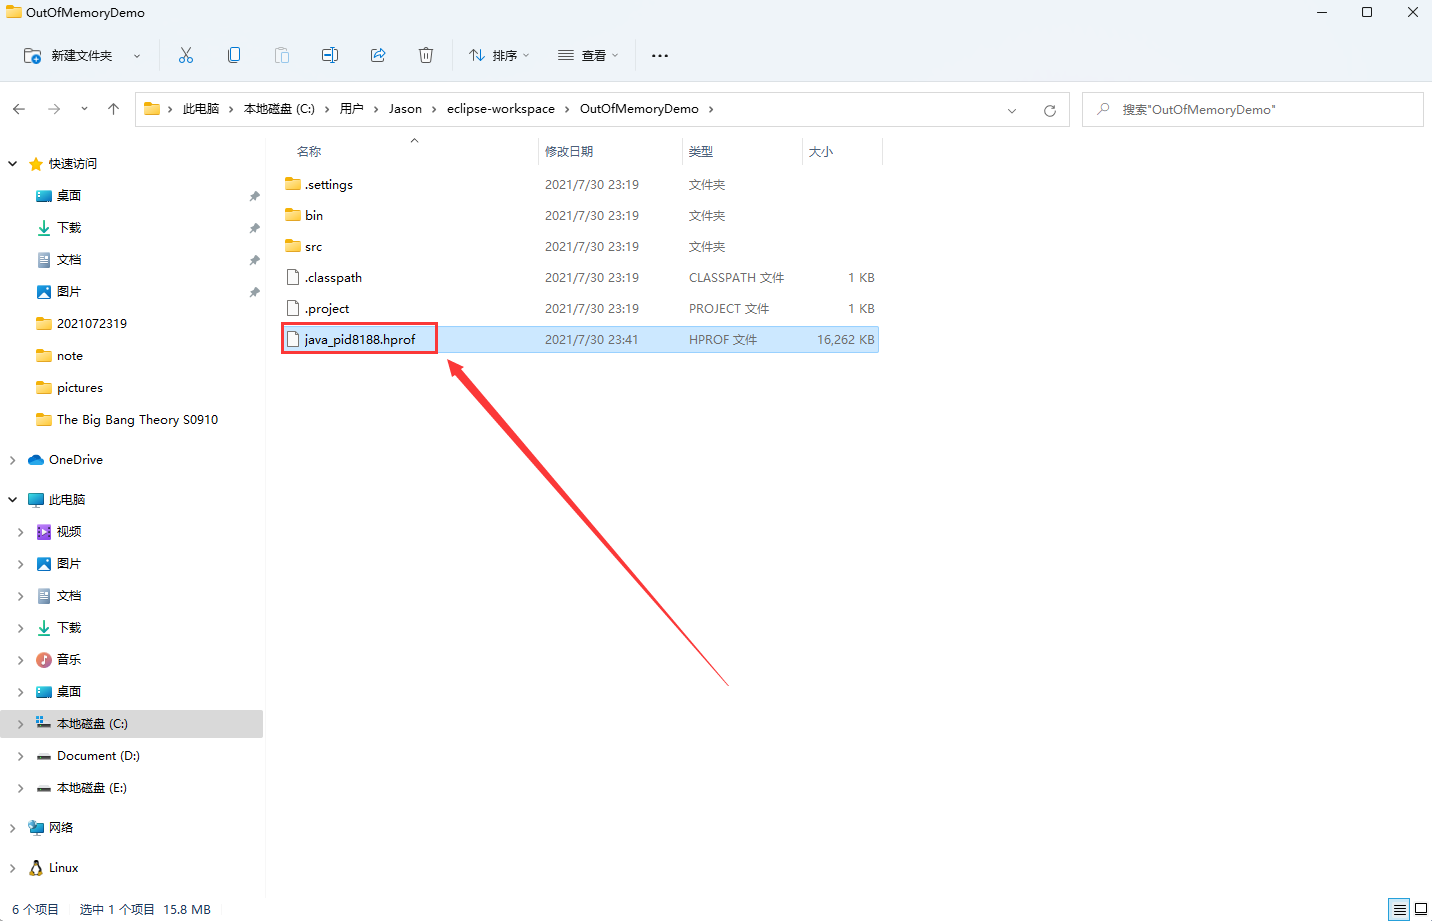1432x921 pixels.
Task: Open the more options ellipsis menu
Action: point(660,56)
